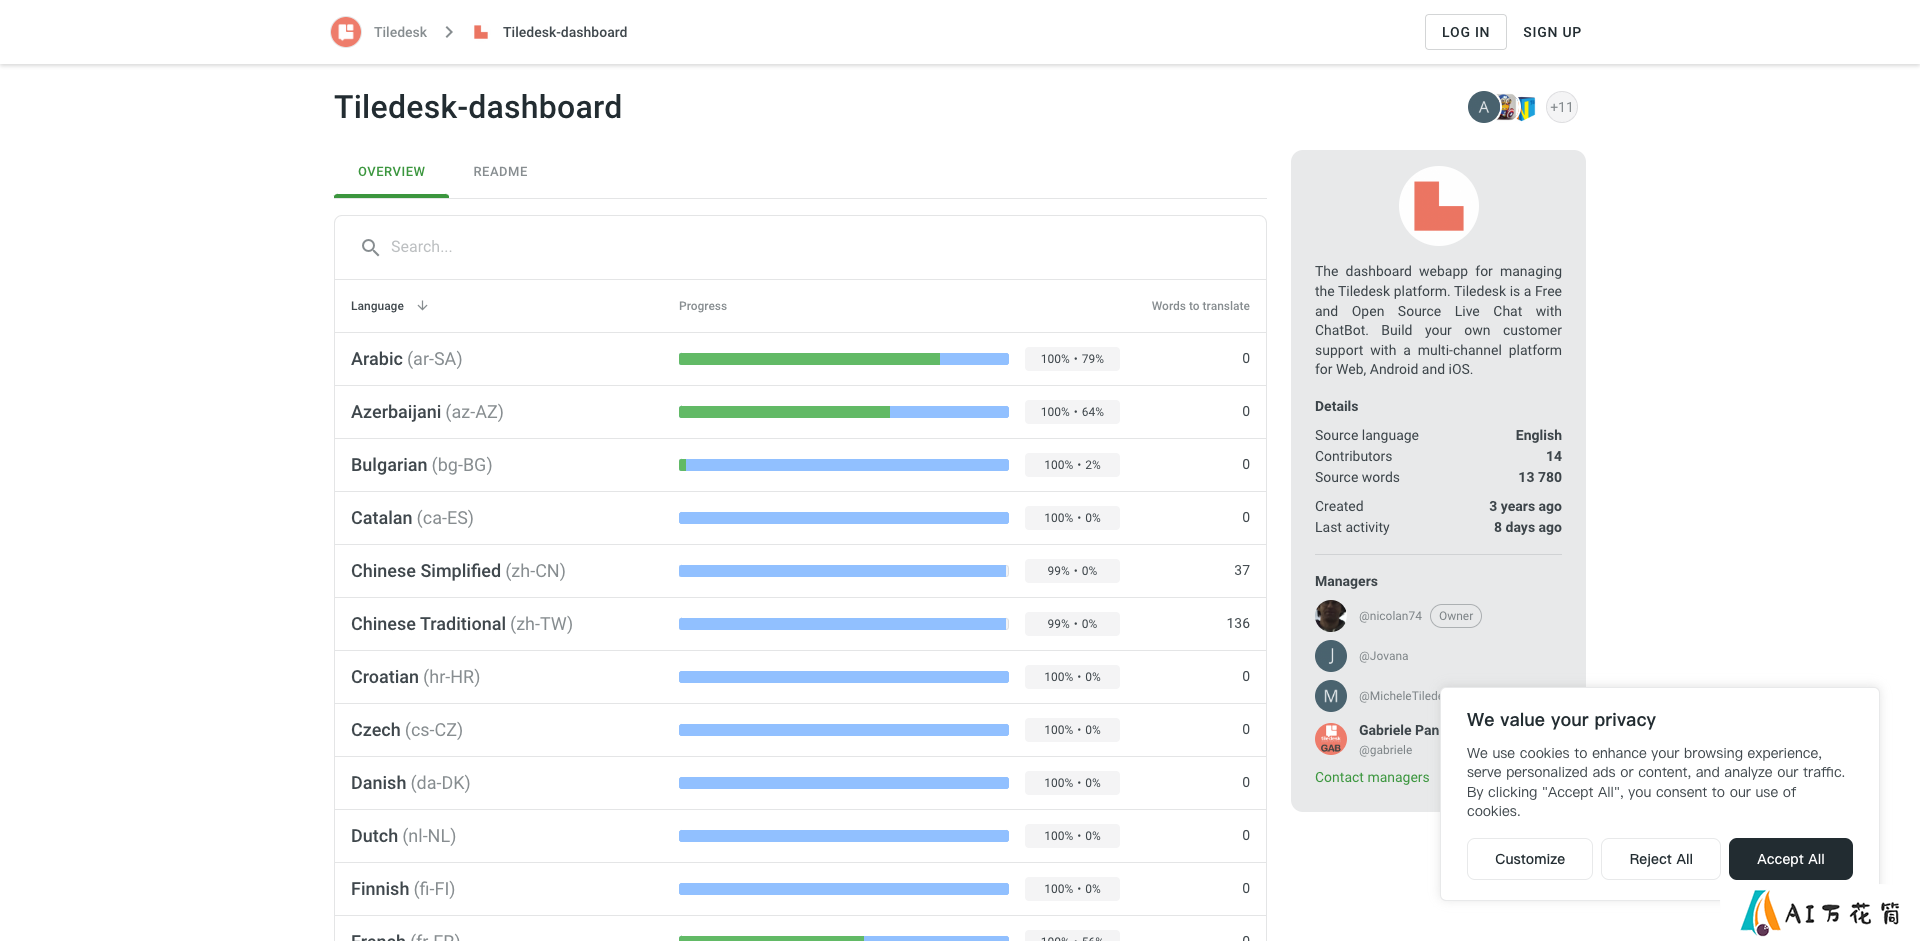This screenshot has width=1920, height=941.
Task: Open Chinese Simplified (zh-CN) row
Action: (800, 571)
